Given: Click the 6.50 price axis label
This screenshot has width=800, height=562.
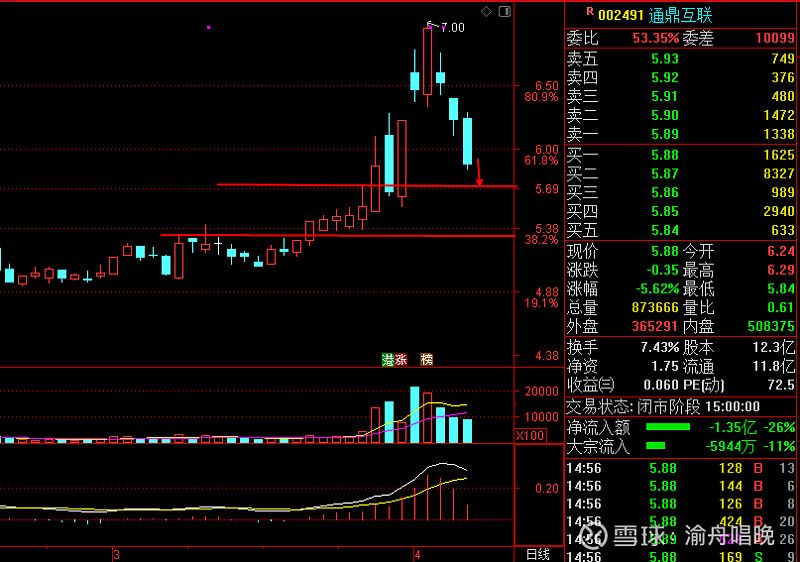Looking at the screenshot, I should [547, 86].
